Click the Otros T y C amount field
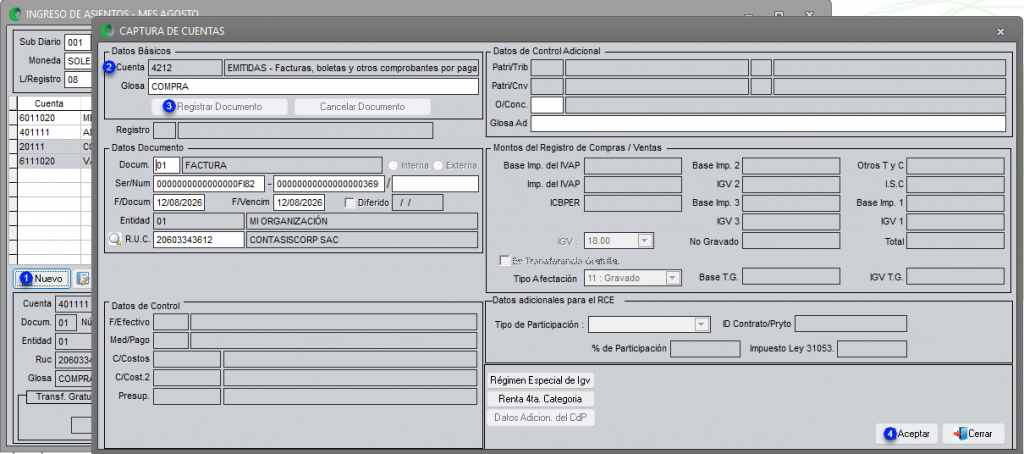This screenshot has height=454, width=1024. (955, 166)
